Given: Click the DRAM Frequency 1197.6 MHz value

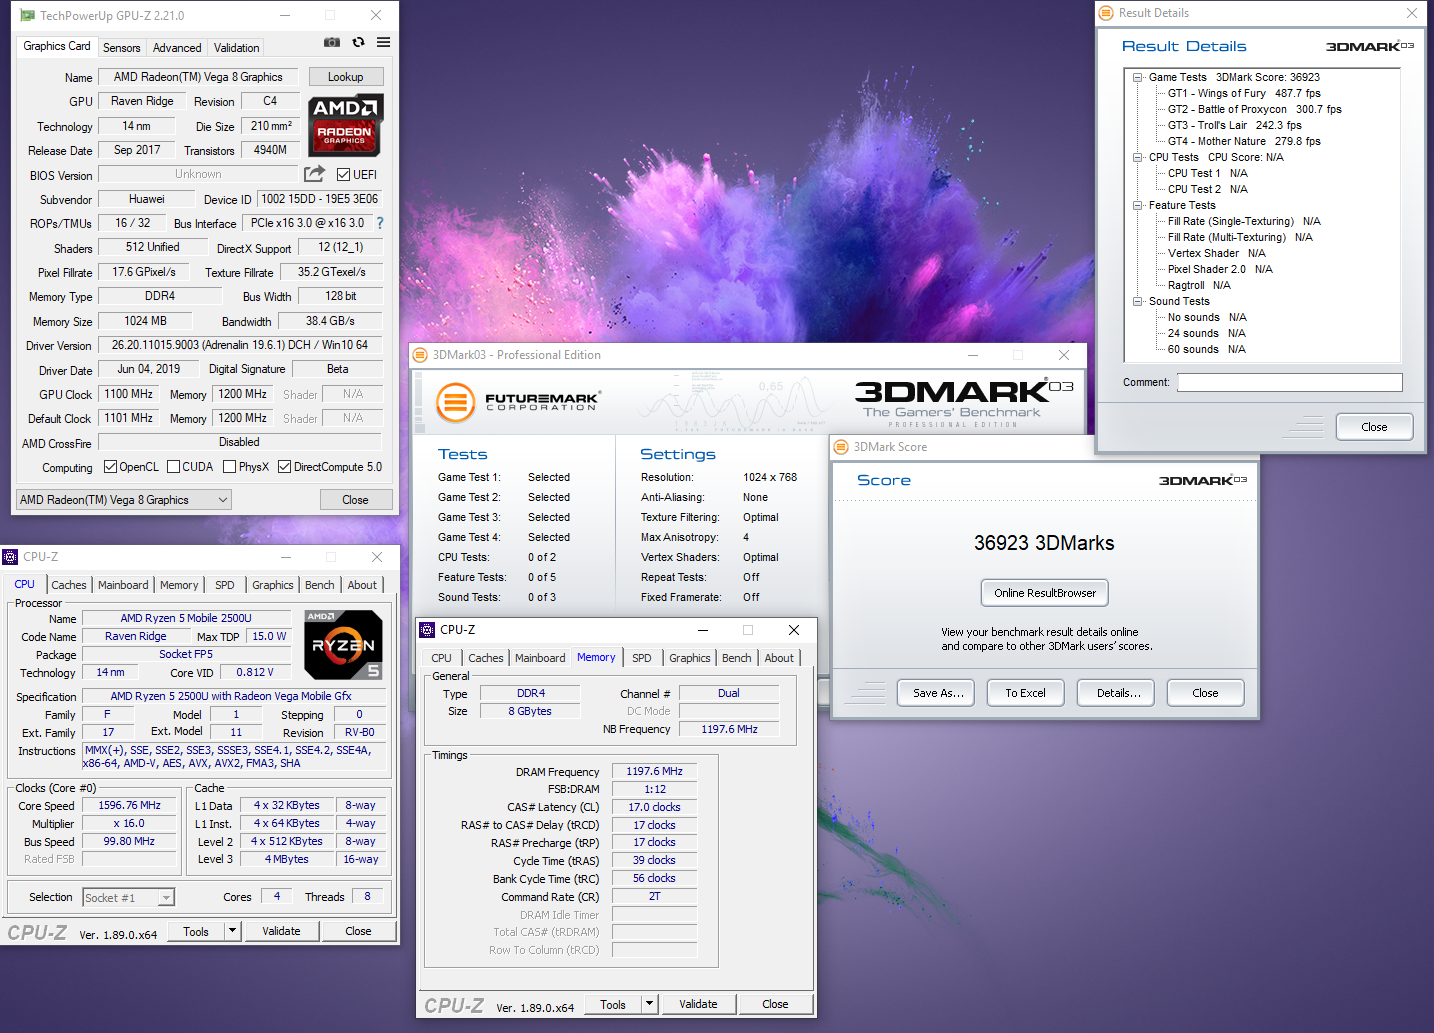Looking at the screenshot, I should 654,772.
